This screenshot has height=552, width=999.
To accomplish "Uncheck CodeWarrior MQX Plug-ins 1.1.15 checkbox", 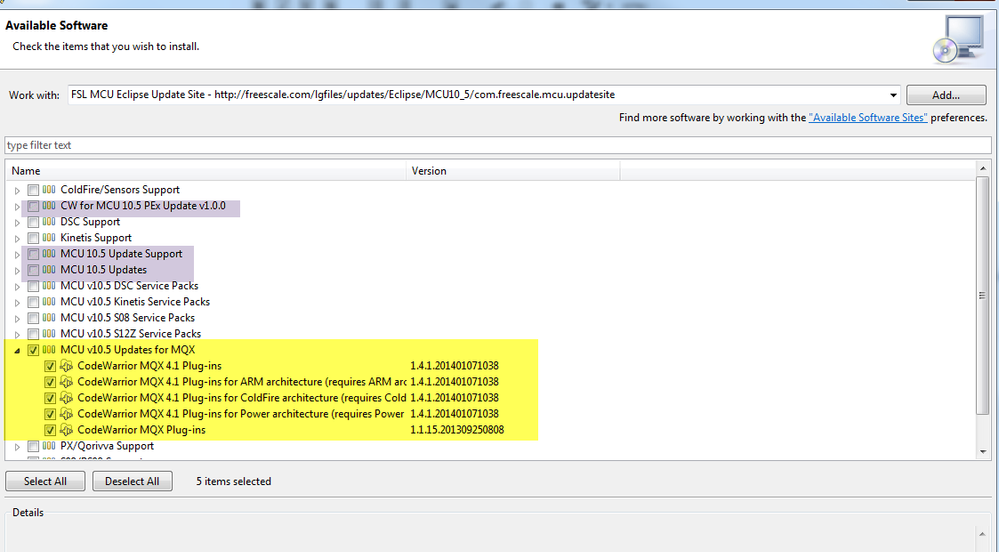I will coord(50,430).
